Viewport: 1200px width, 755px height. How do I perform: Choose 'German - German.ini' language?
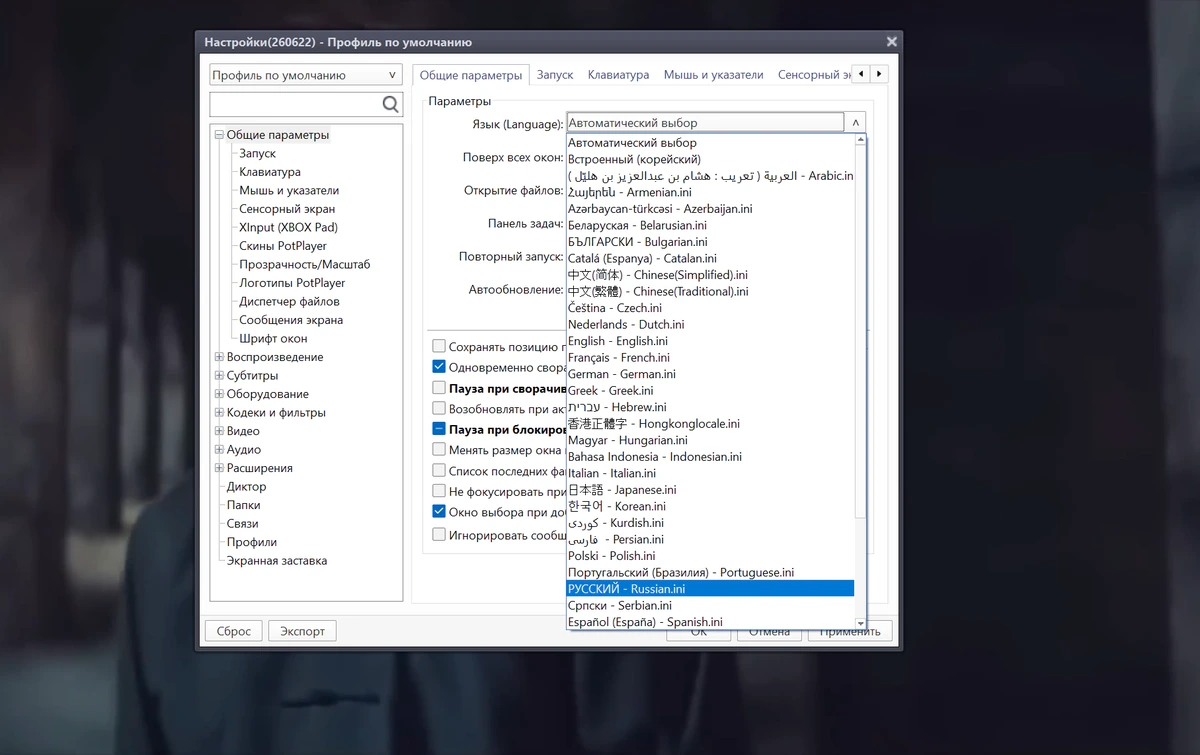tap(711, 374)
